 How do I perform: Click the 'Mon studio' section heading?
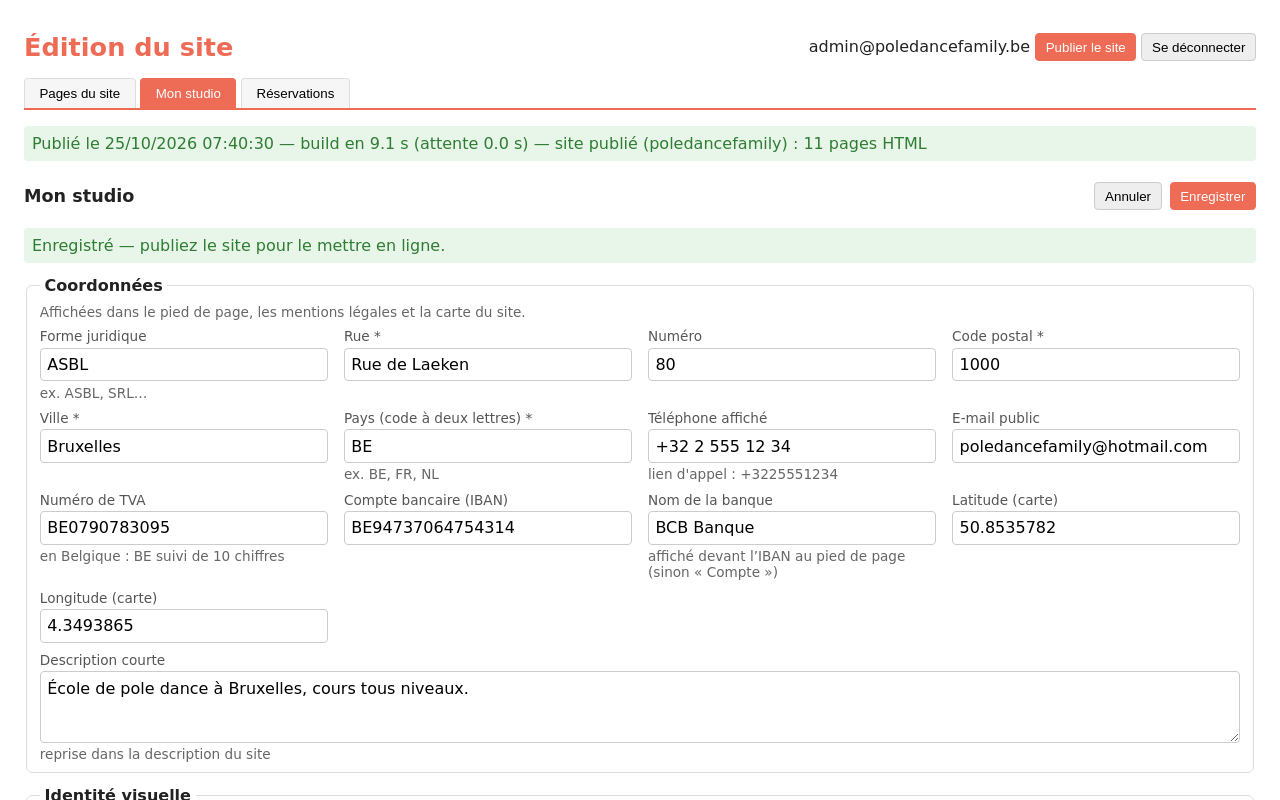pos(79,196)
